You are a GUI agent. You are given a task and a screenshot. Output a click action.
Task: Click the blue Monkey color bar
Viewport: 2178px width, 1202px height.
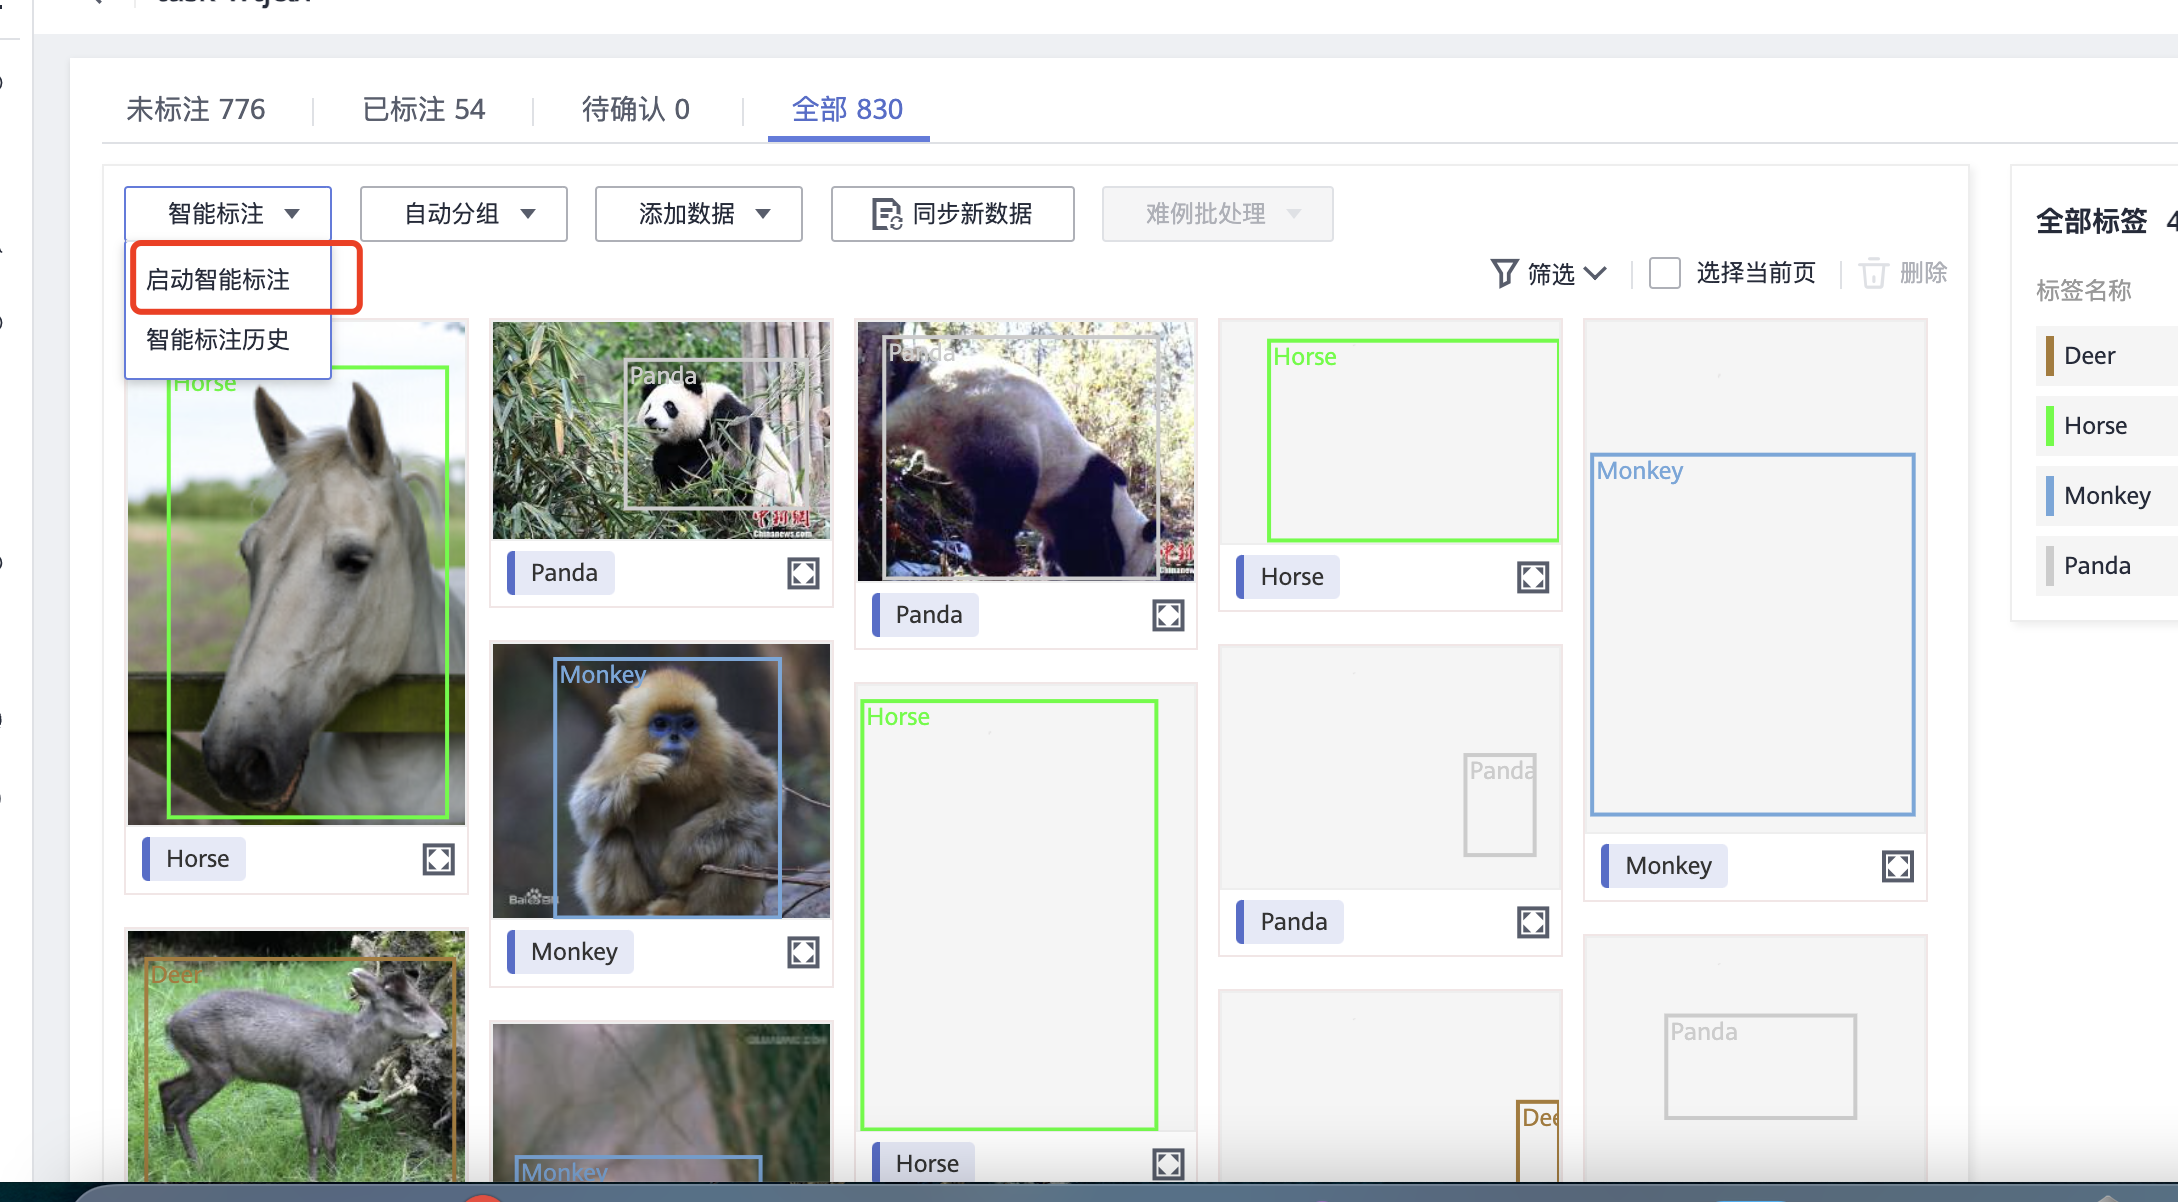2049,496
